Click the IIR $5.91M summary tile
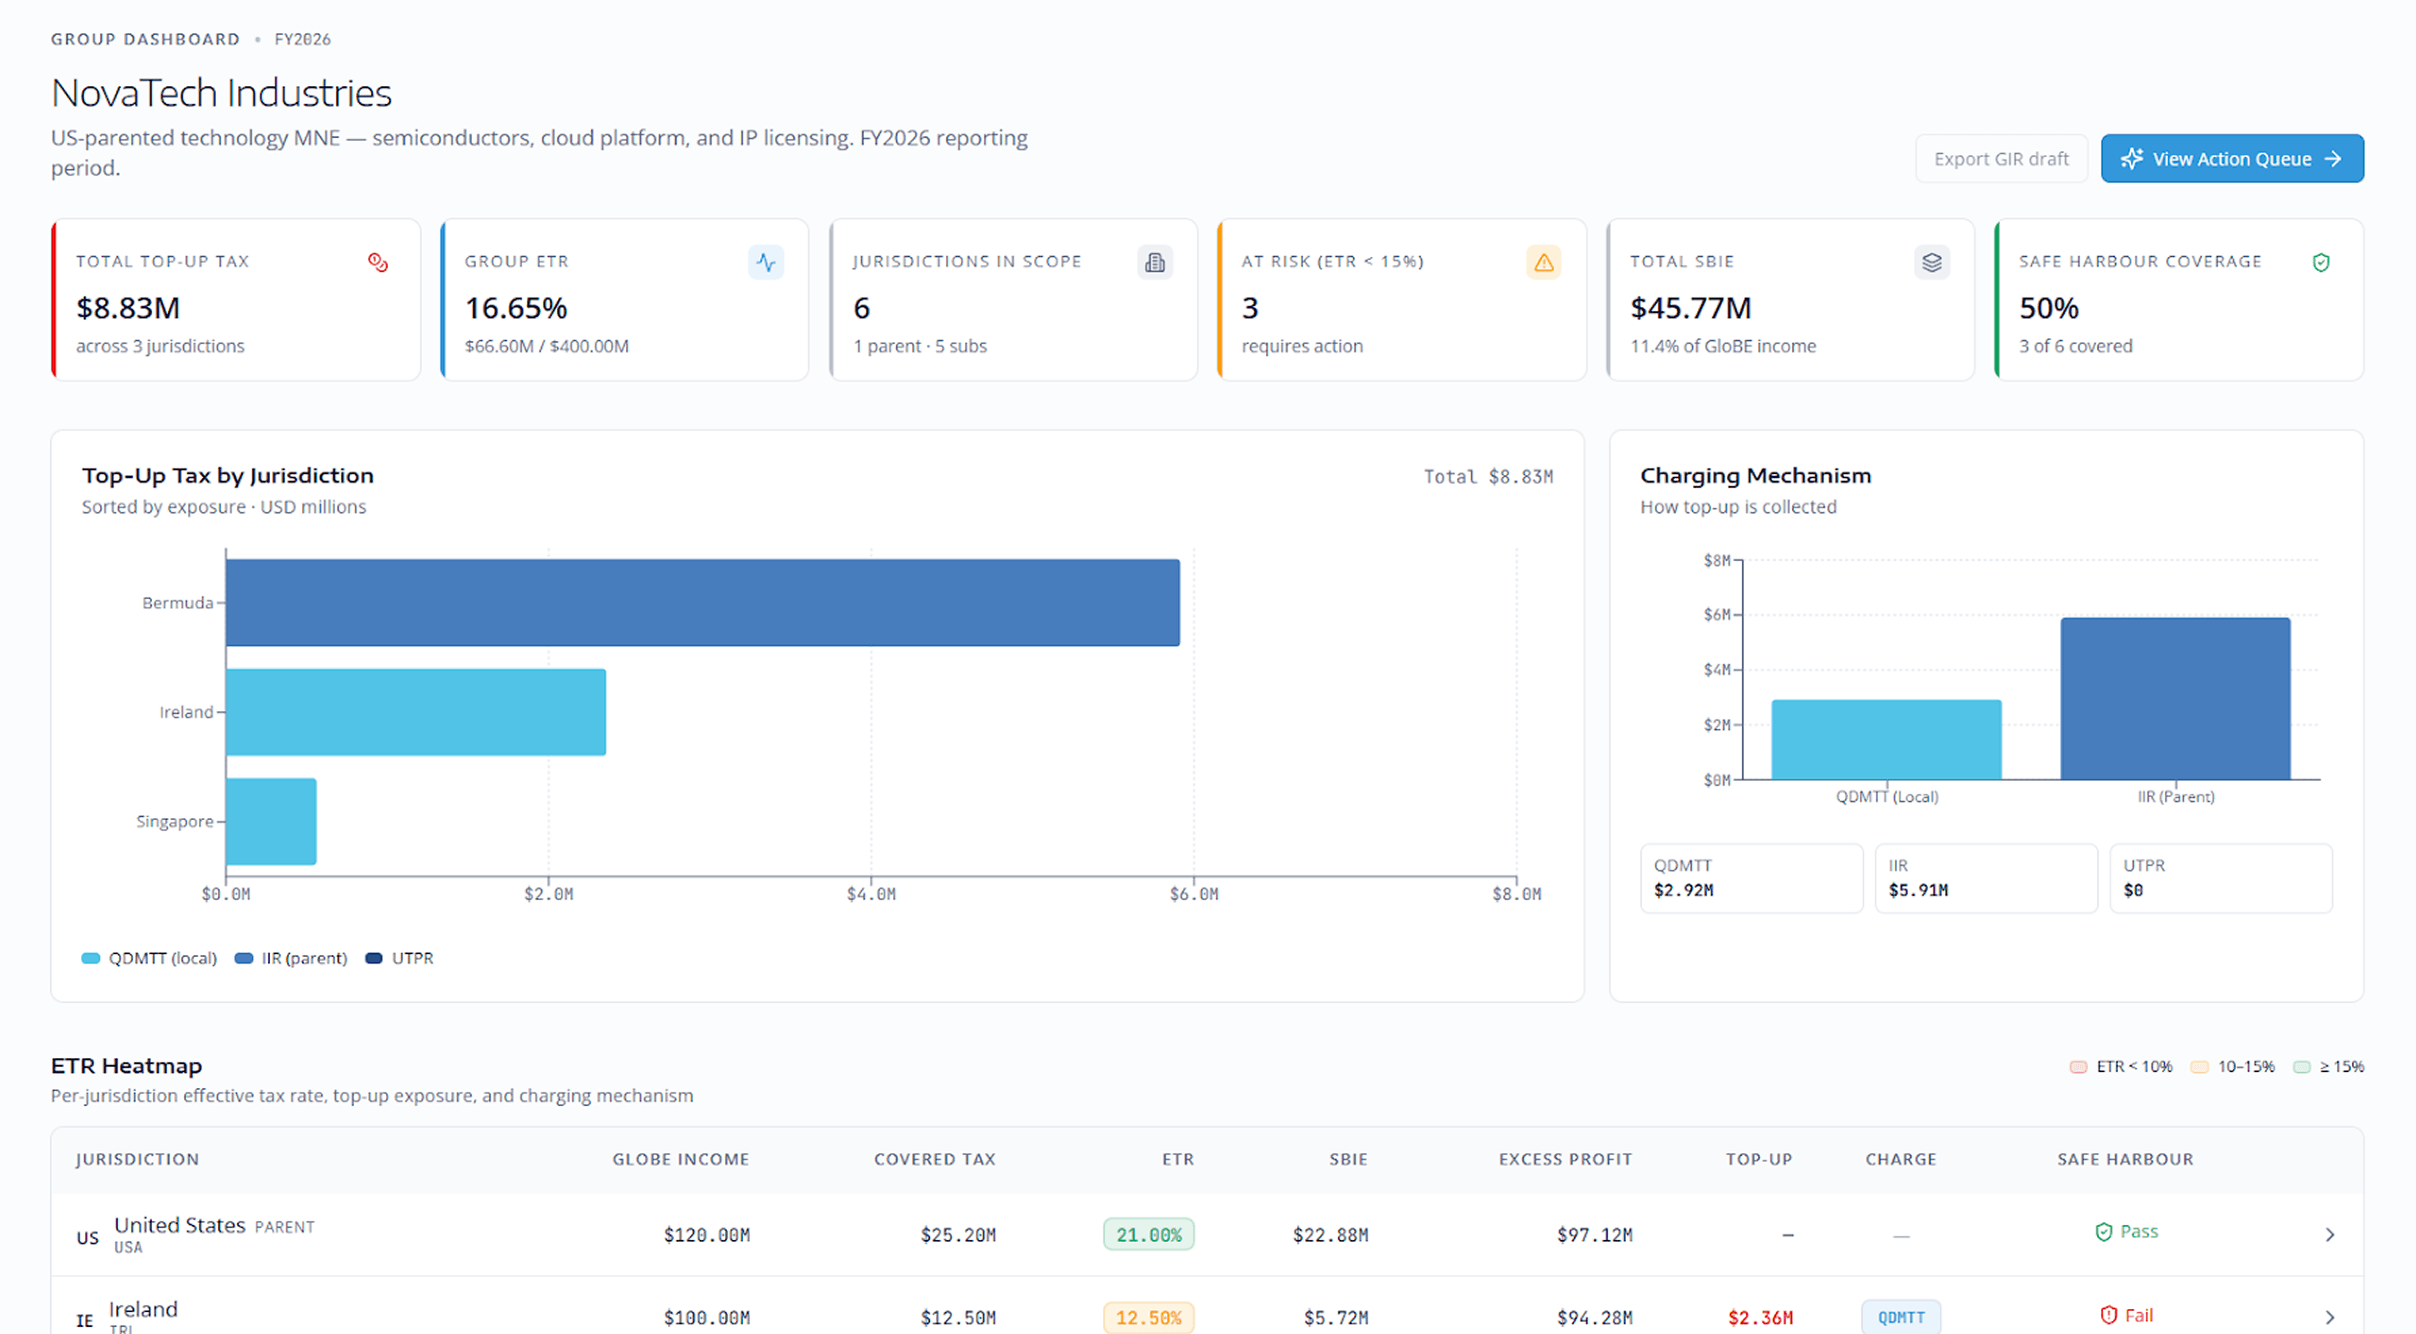The image size is (2416, 1334). click(x=1986, y=878)
